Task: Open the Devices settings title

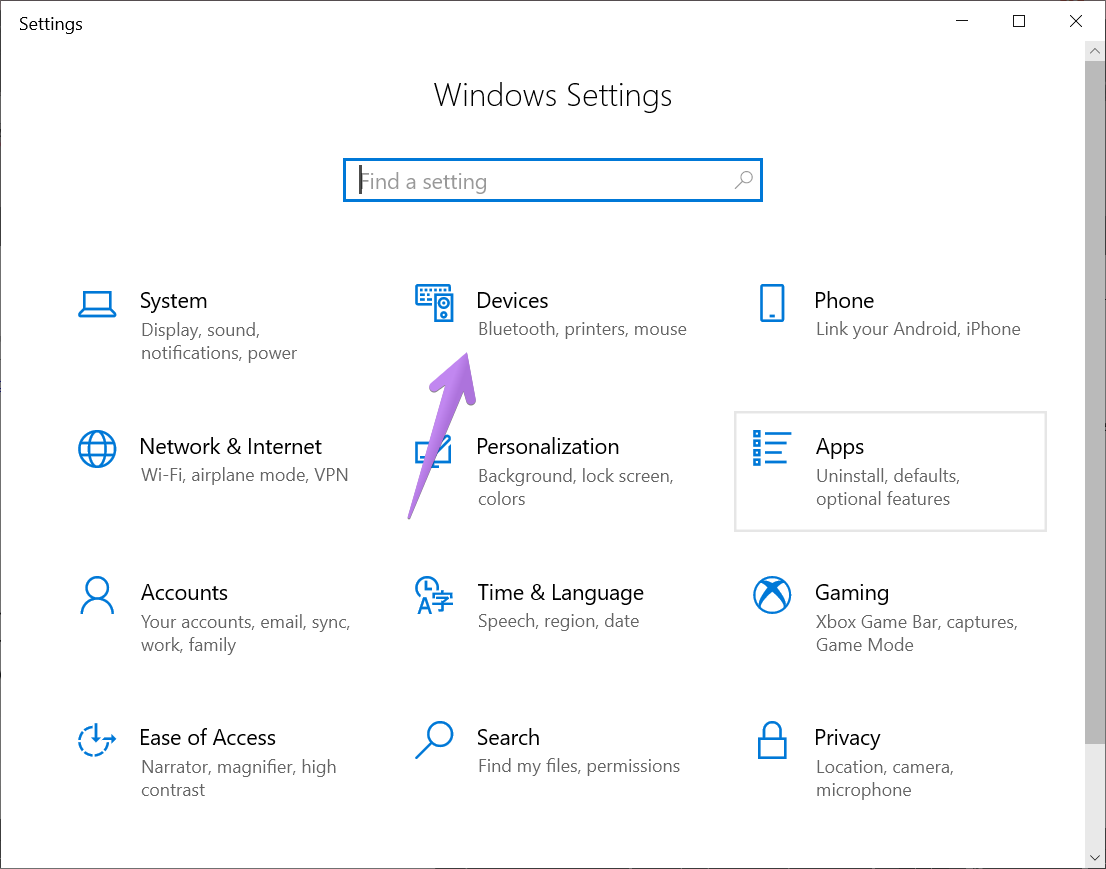Action: point(512,300)
